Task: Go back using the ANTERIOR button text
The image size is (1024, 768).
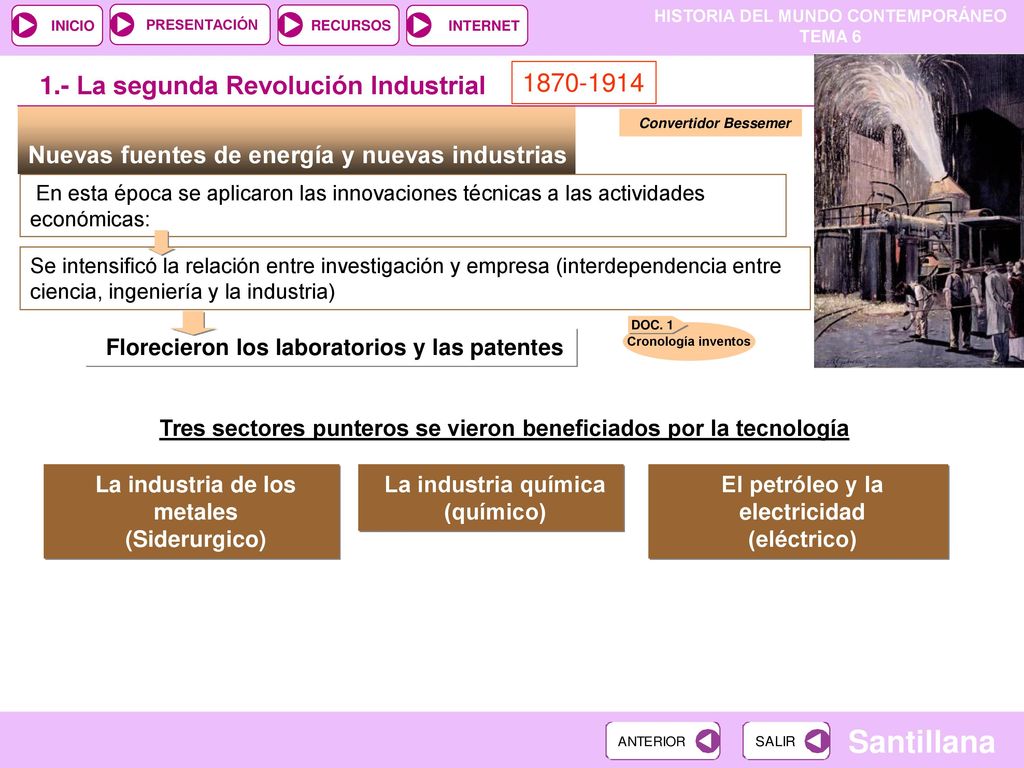Action: (651, 741)
